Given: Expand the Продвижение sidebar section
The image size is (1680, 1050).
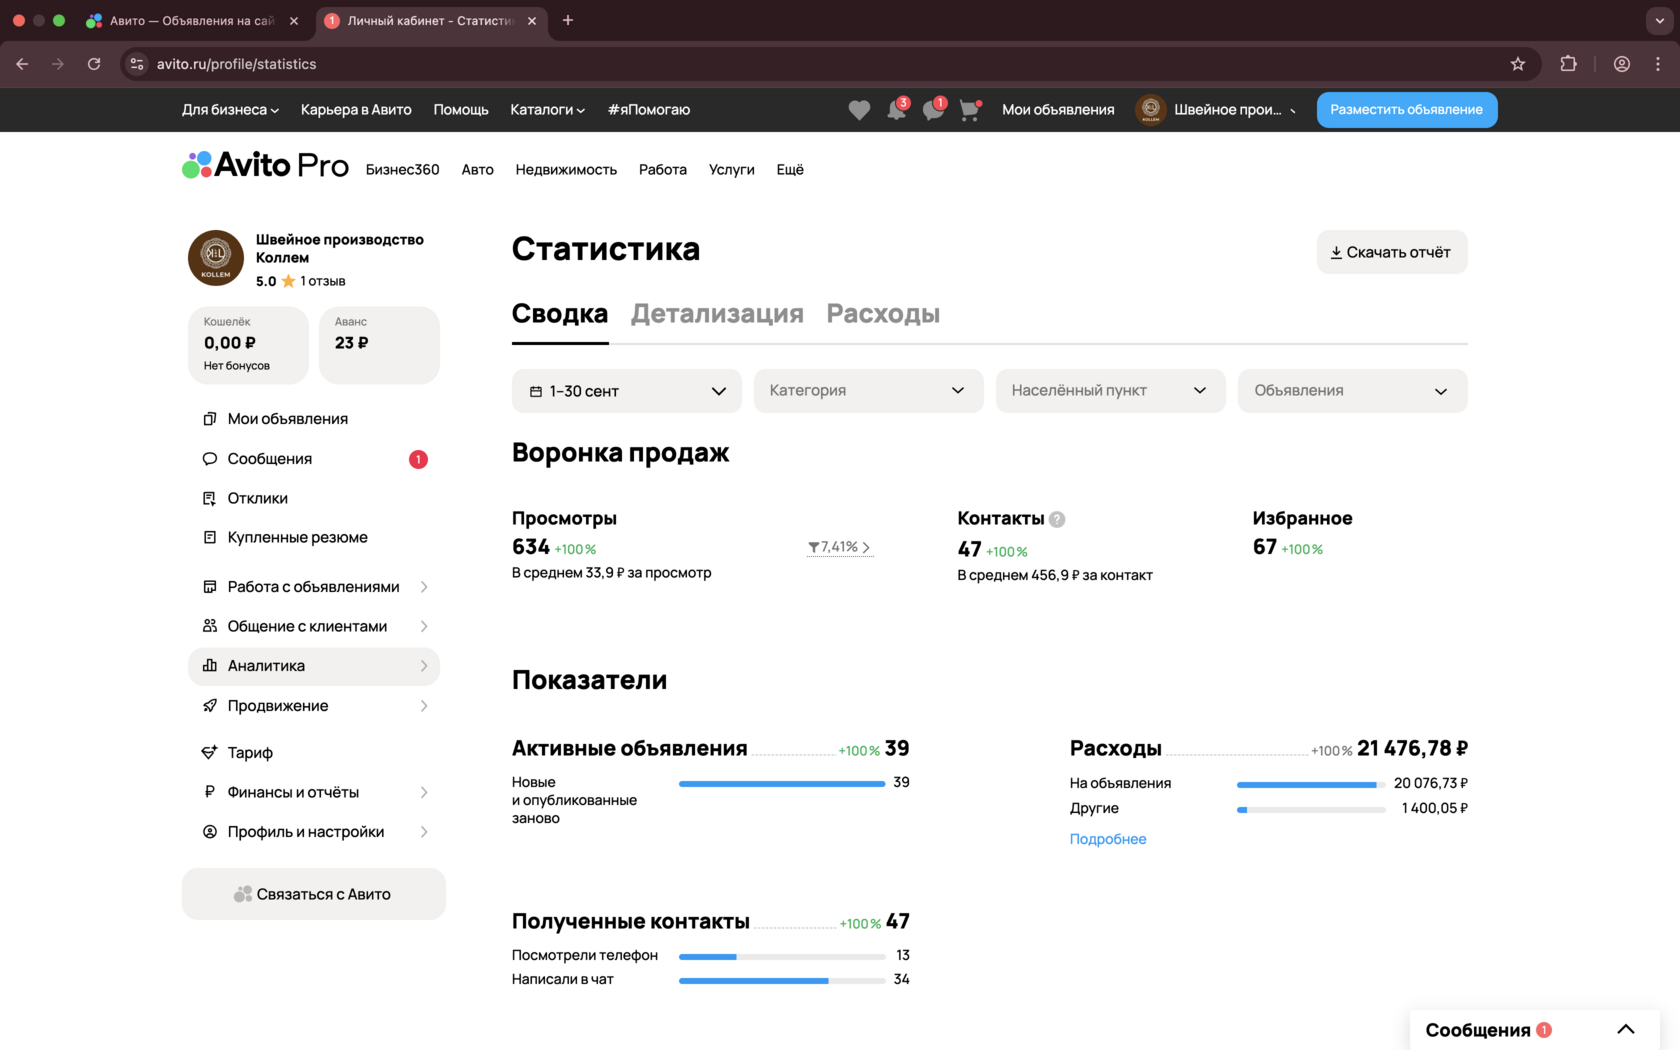Looking at the screenshot, I should (314, 706).
